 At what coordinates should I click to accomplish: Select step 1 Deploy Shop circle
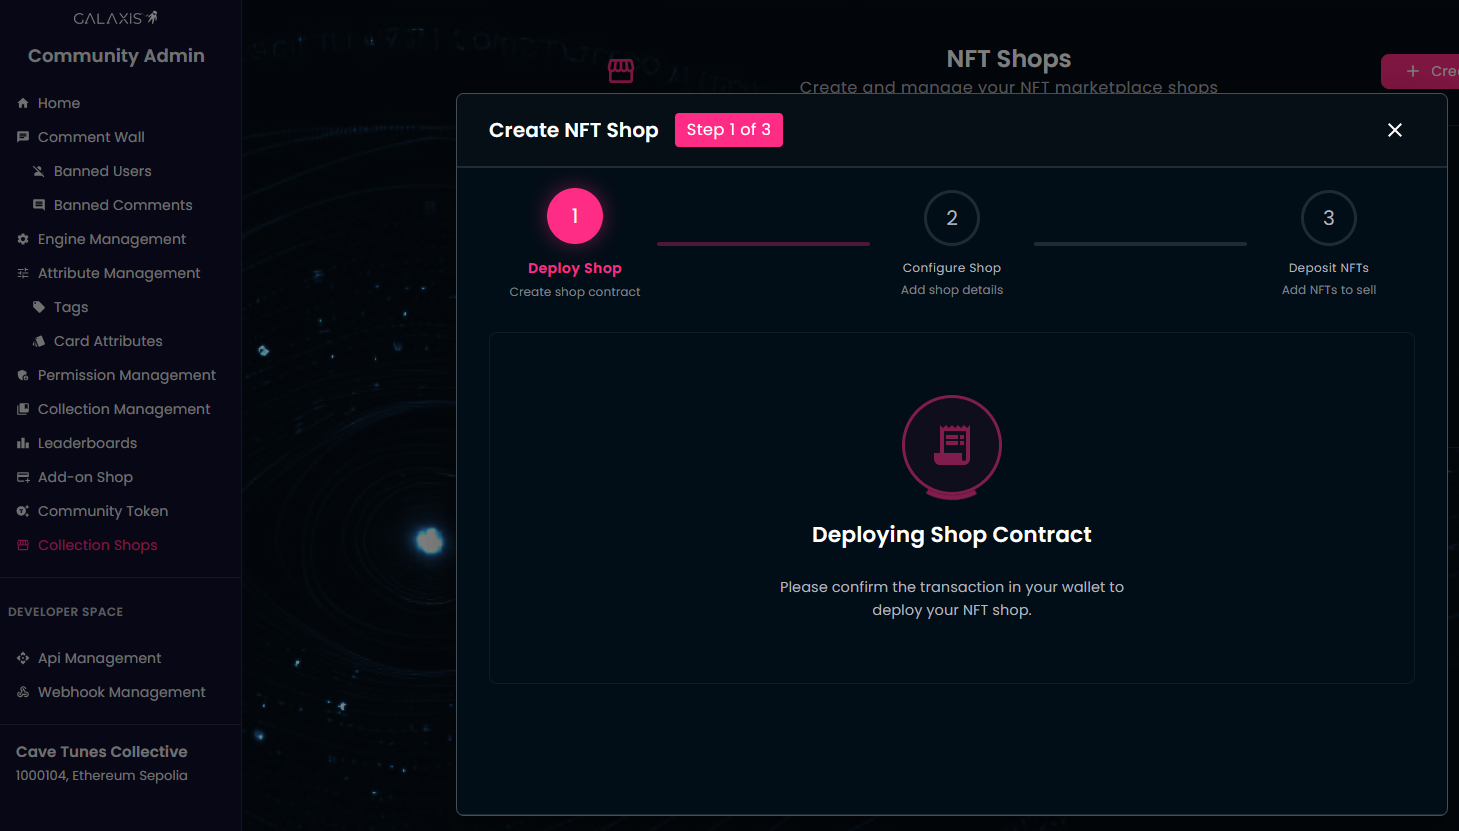pyautogui.click(x=575, y=216)
